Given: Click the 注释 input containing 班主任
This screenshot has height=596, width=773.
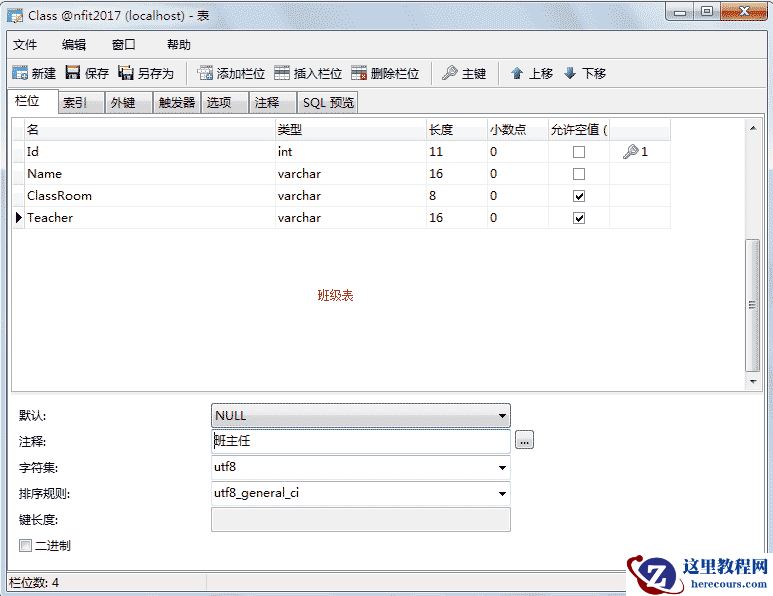Looking at the screenshot, I should 360,441.
